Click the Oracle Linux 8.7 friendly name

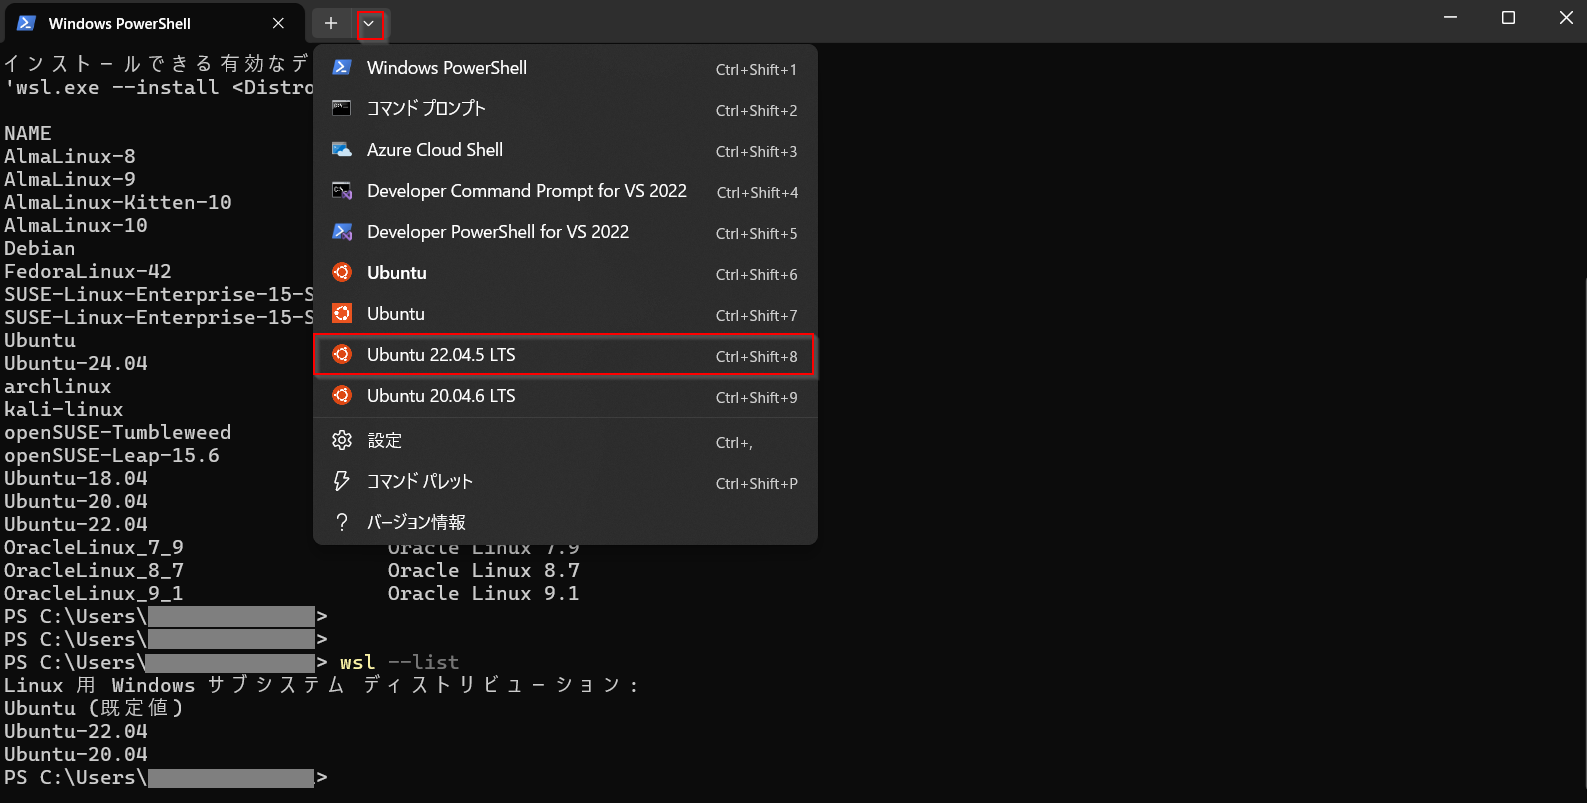(x=484, y=570)
